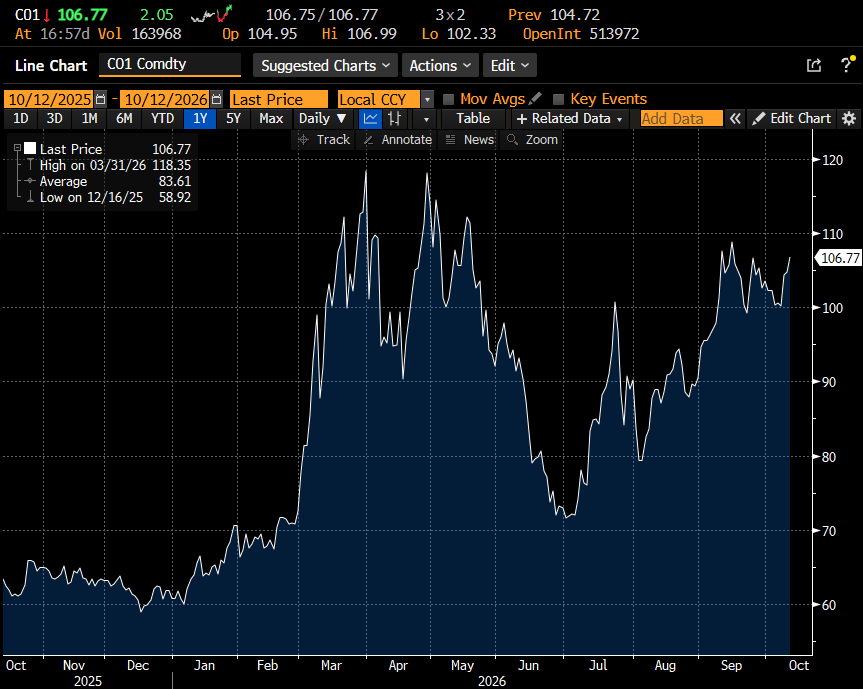Switch to the 5Y range tab

pyautogui.click(x=233, y=118)
